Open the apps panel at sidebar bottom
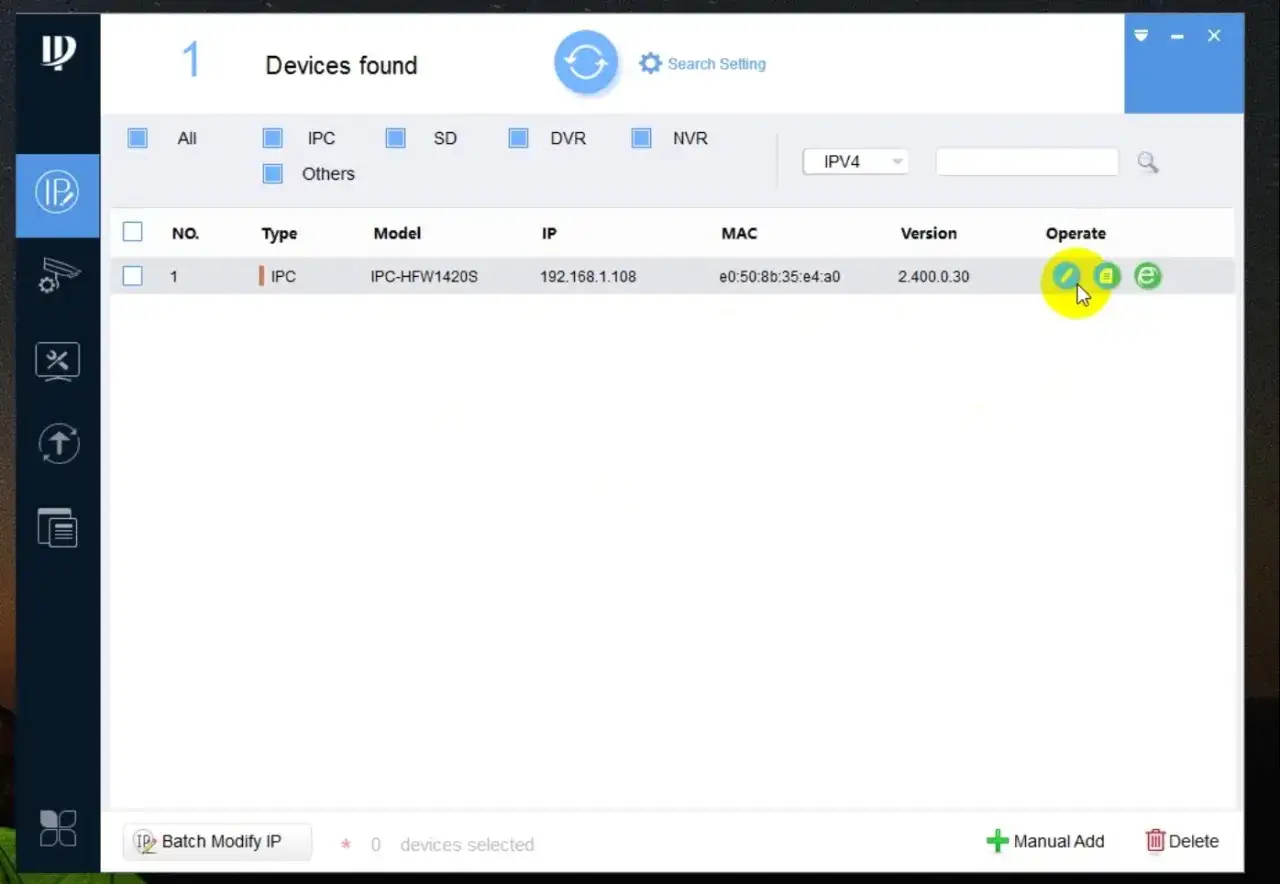 pos(57,828)
